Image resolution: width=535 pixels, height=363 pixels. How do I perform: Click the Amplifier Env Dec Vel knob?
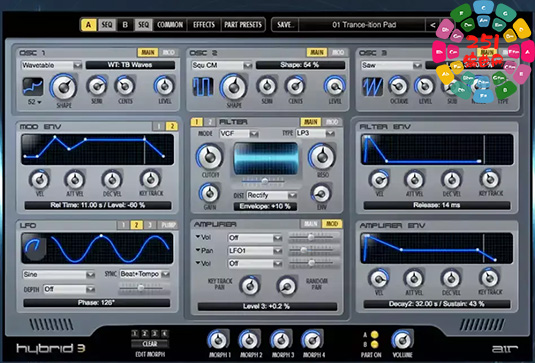pos(451,278)
